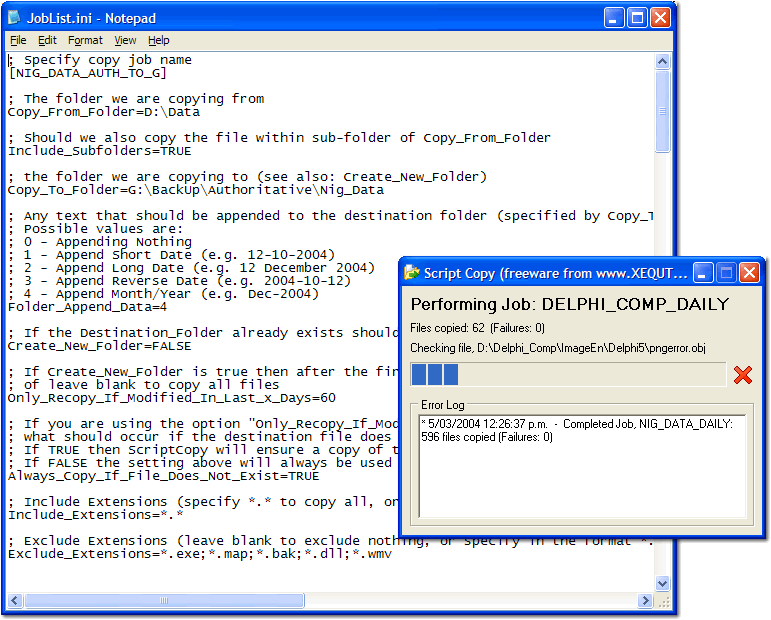Click the line Copy_From_Folder=D:\Data
Viewport: 771px width, 620px height.
pos(104,112)
